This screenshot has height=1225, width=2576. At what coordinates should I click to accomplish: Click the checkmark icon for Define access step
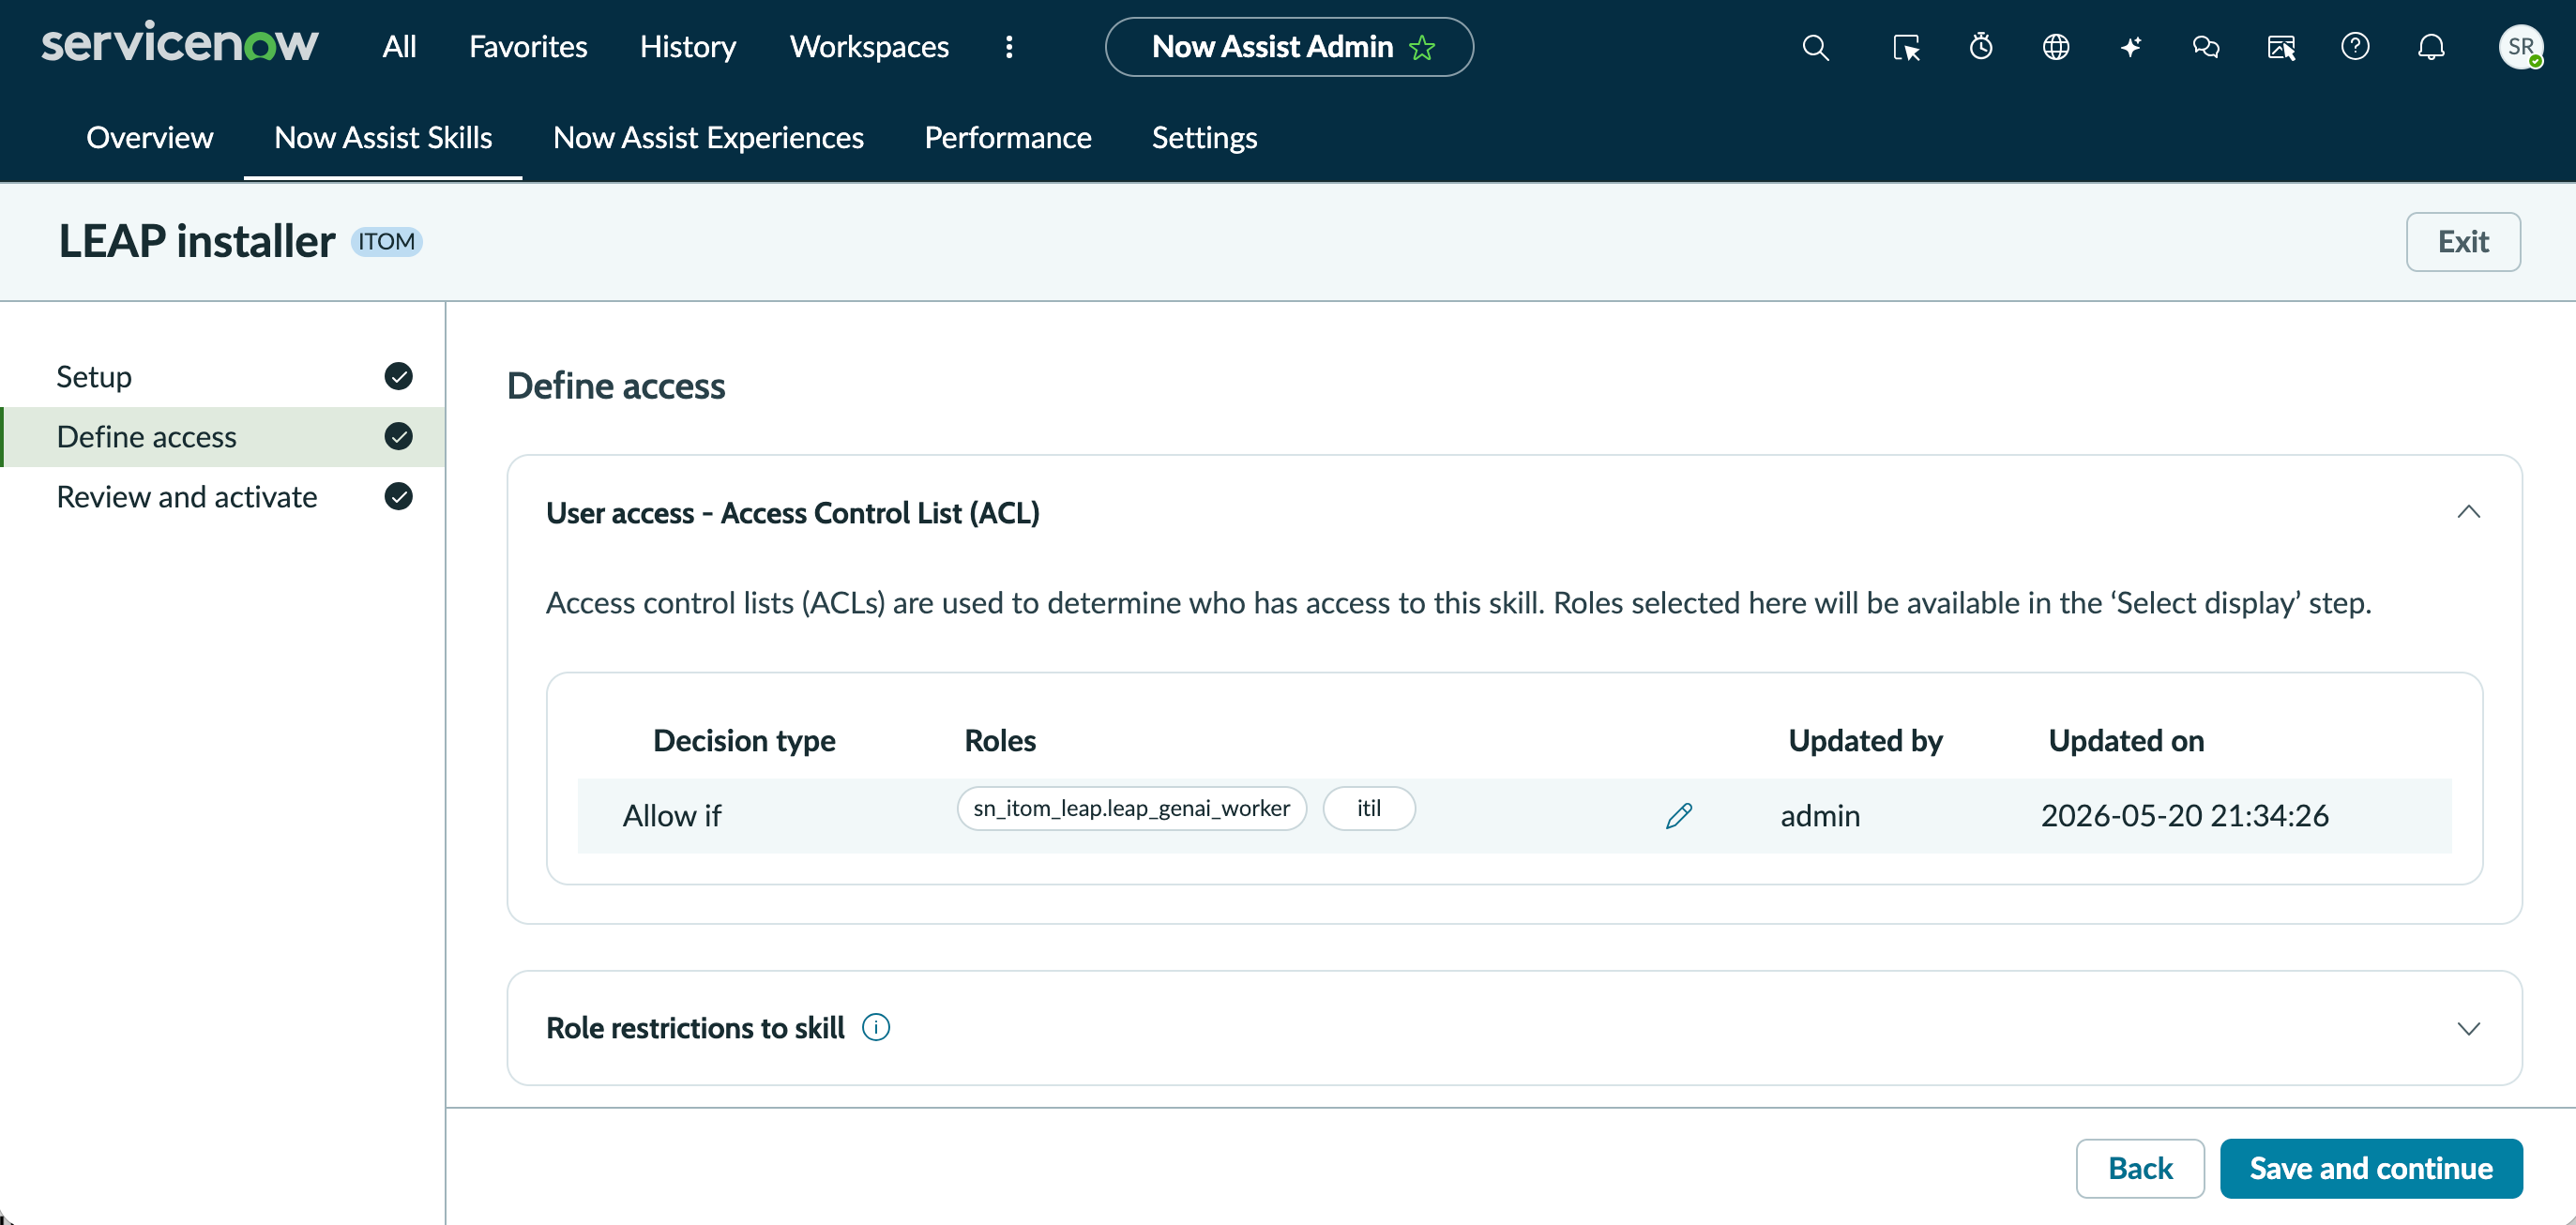click(398, 436)
